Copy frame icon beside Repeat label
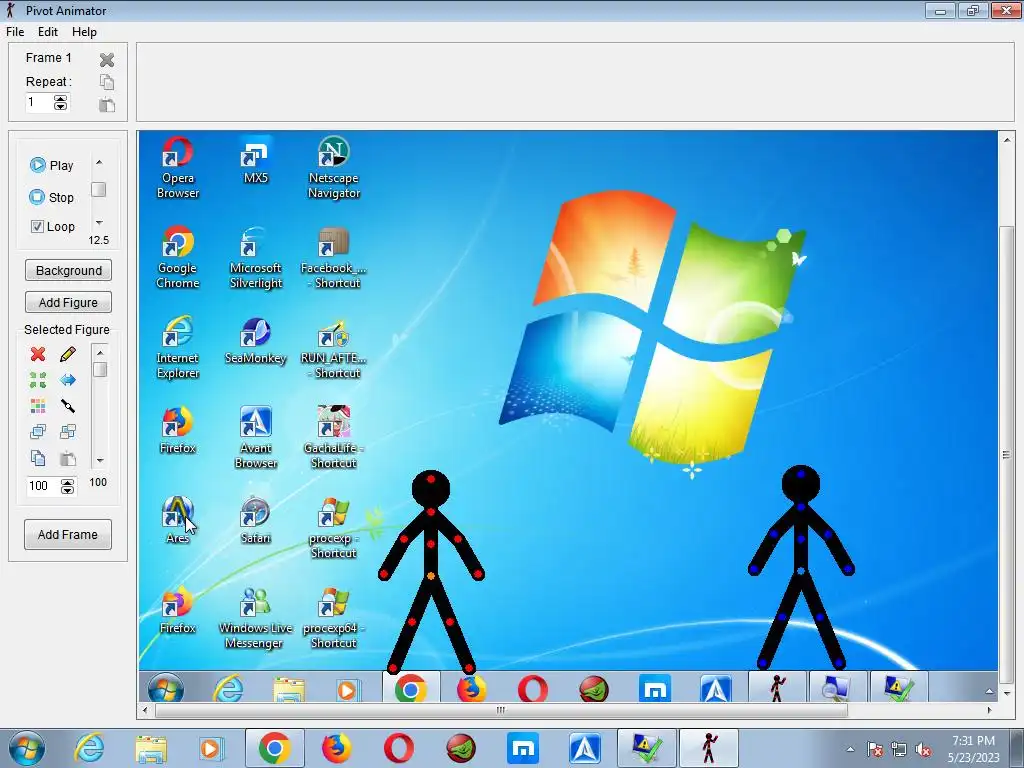1024x768 pixels. (x=106, y=82)
